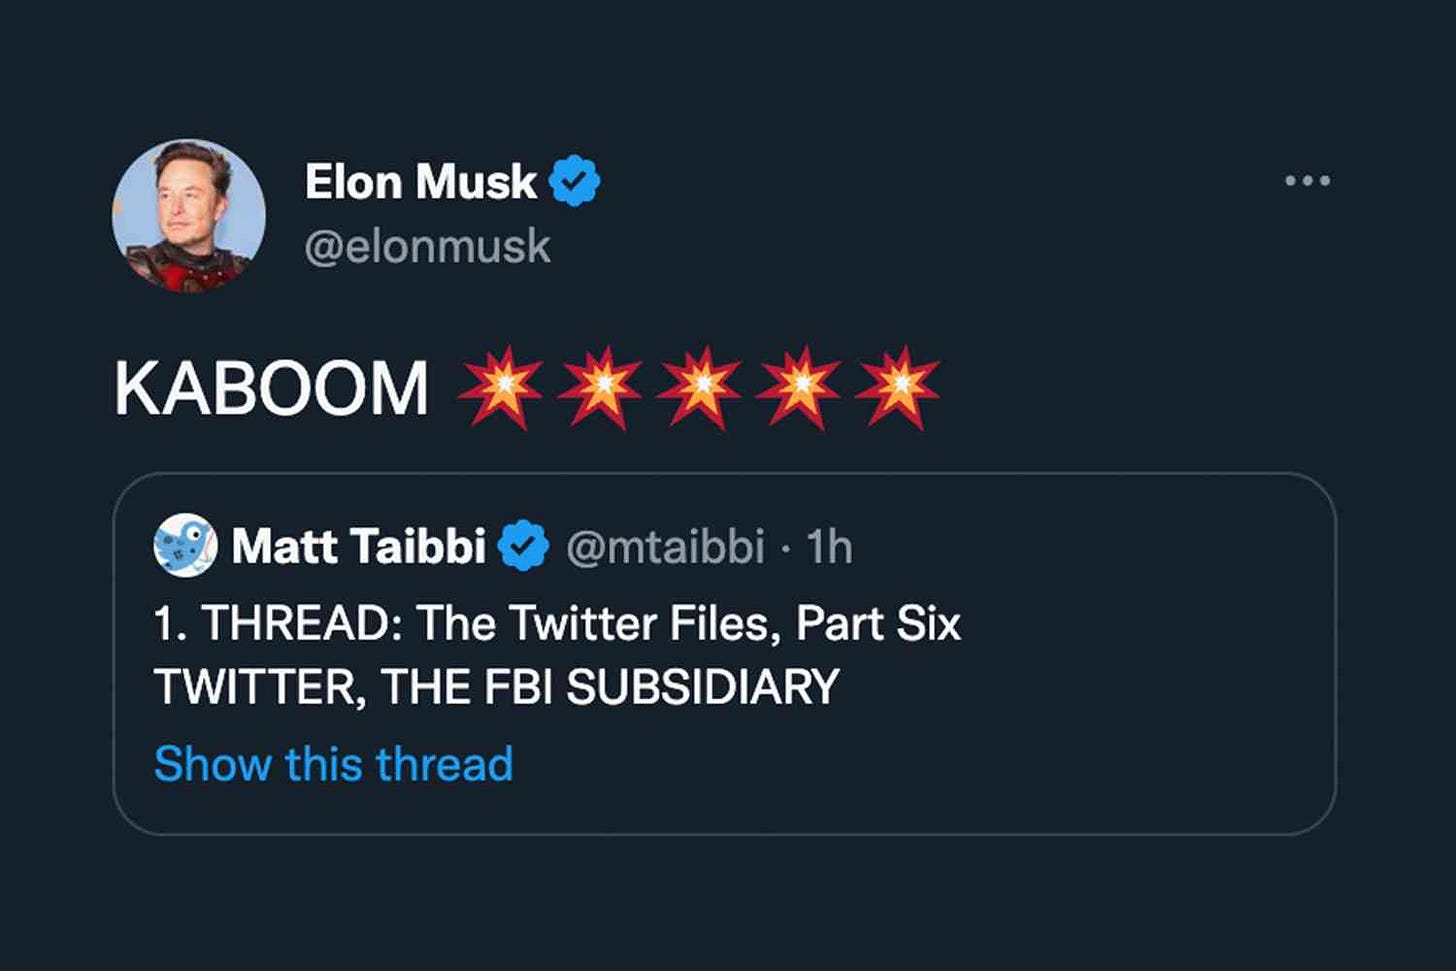1456x971 pixels.
Task: Click the Elon Musk display name
Action: pyautogui.click(x=420, y=180)
